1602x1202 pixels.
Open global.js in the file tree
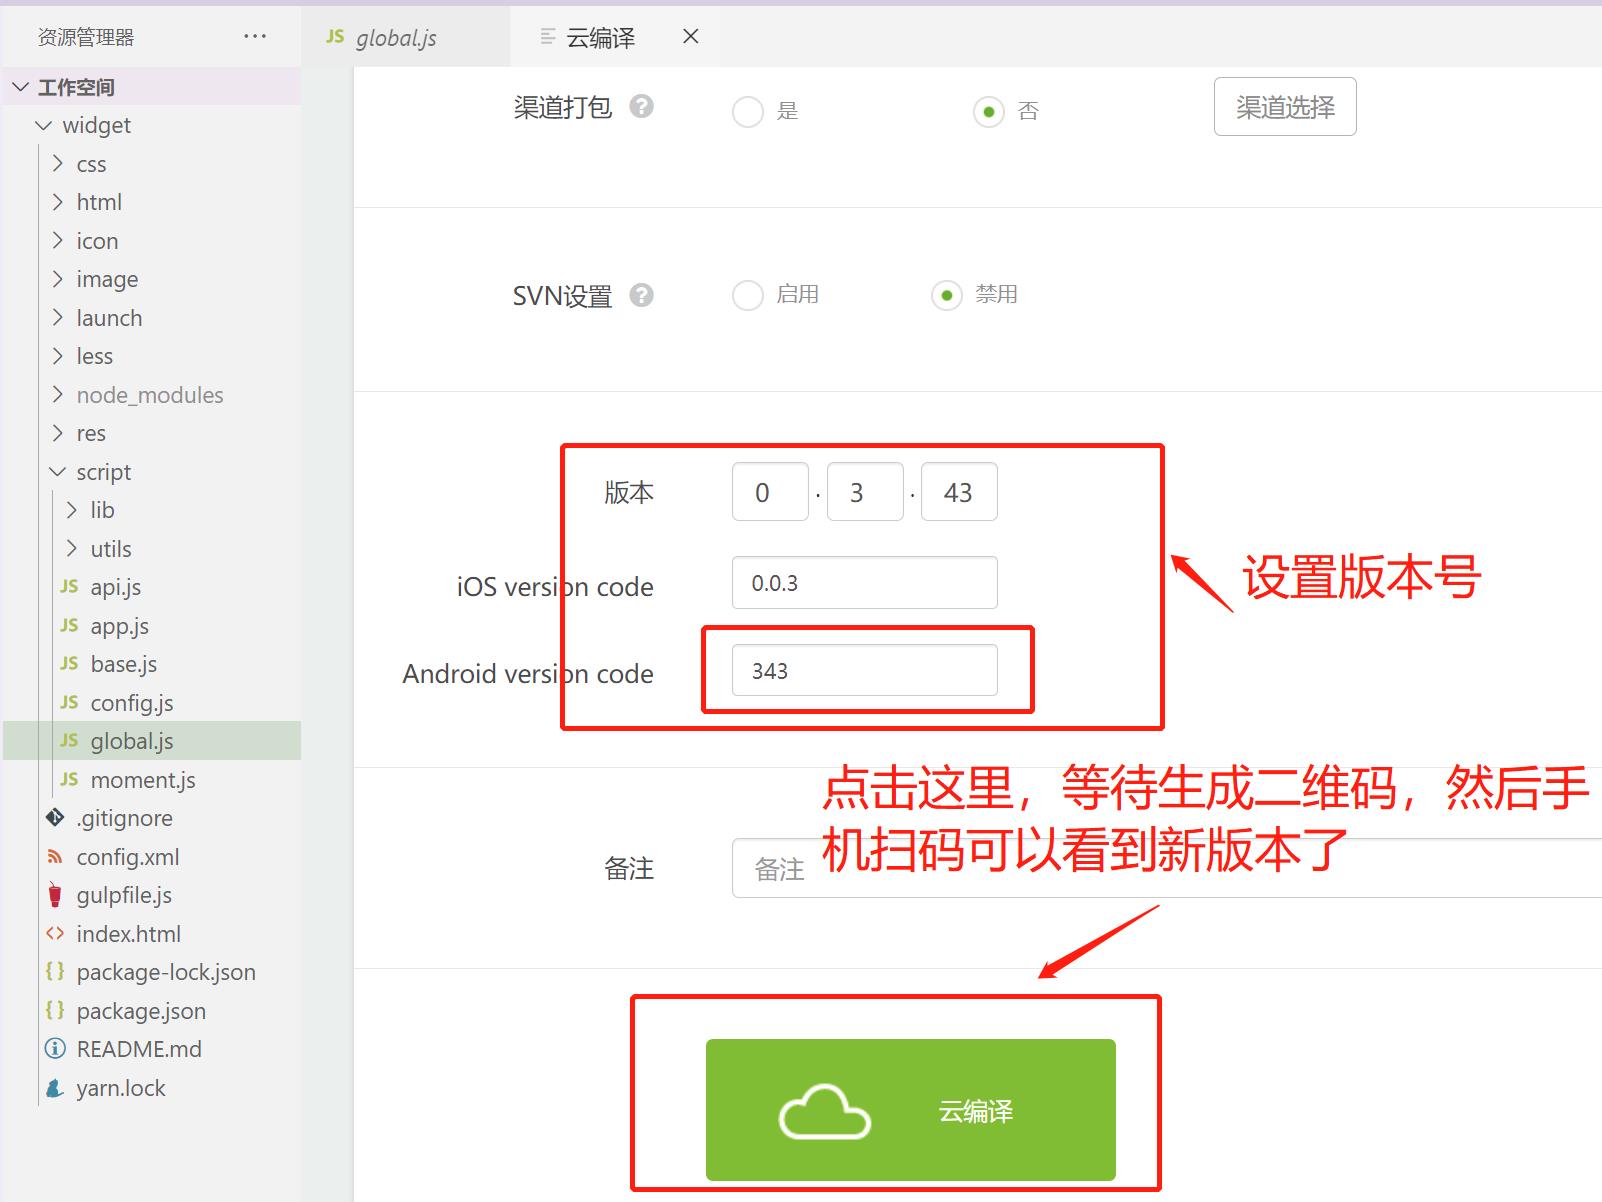(x=152, y=741)
